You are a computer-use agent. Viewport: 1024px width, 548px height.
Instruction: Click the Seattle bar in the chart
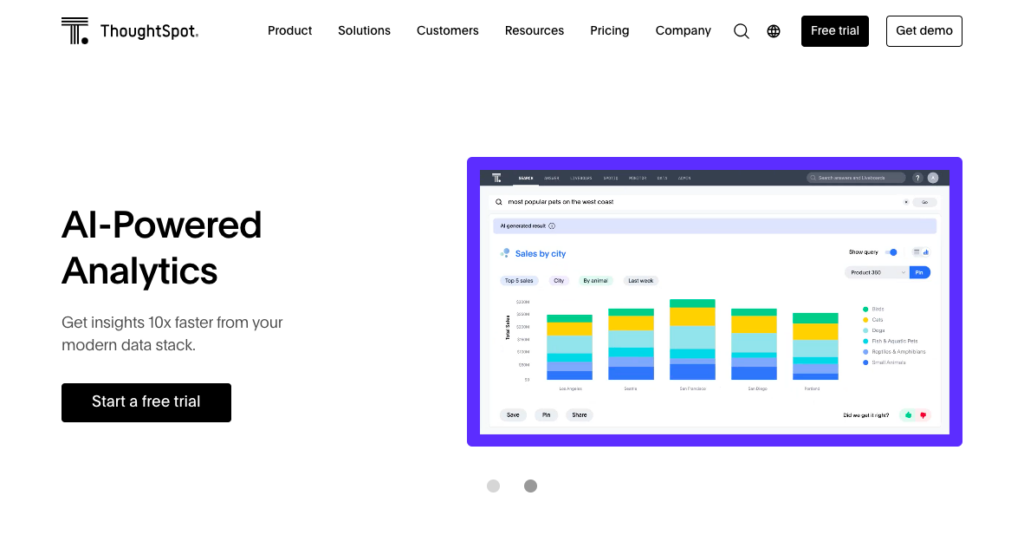pos(631,344)
